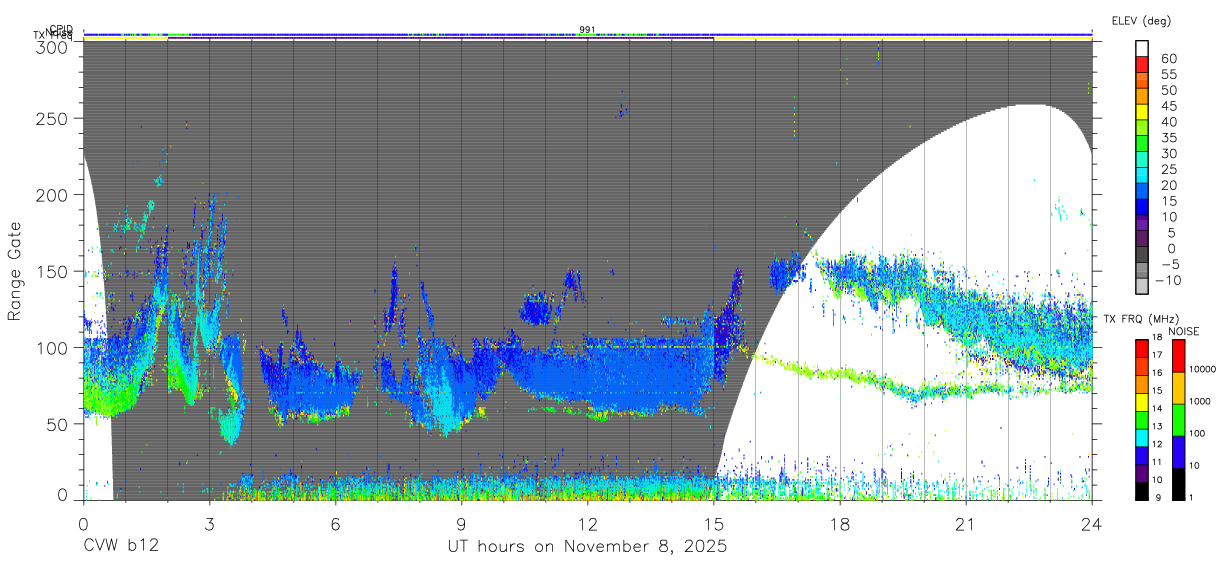Image resolution: width=1228 pixels, height=567 pixels.
Task: Click the cyan 12 MHz TX FRQ swatch
Action: (1142, 438)
